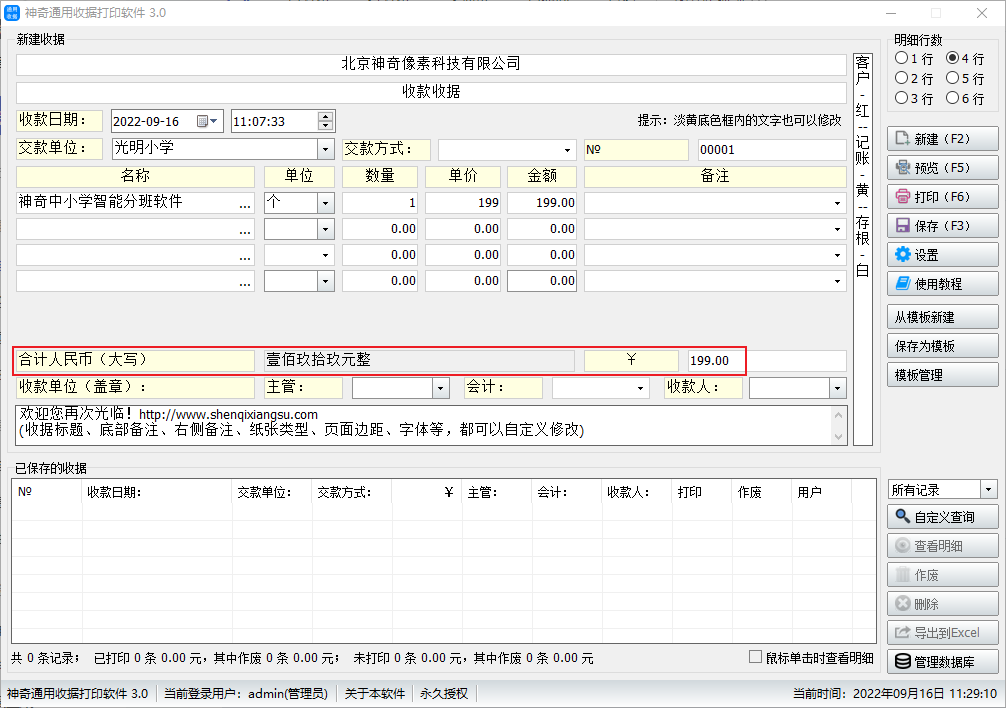Open print preview with 预览 (F5)
Screen dimensions: 1006x708
point(942,168)
